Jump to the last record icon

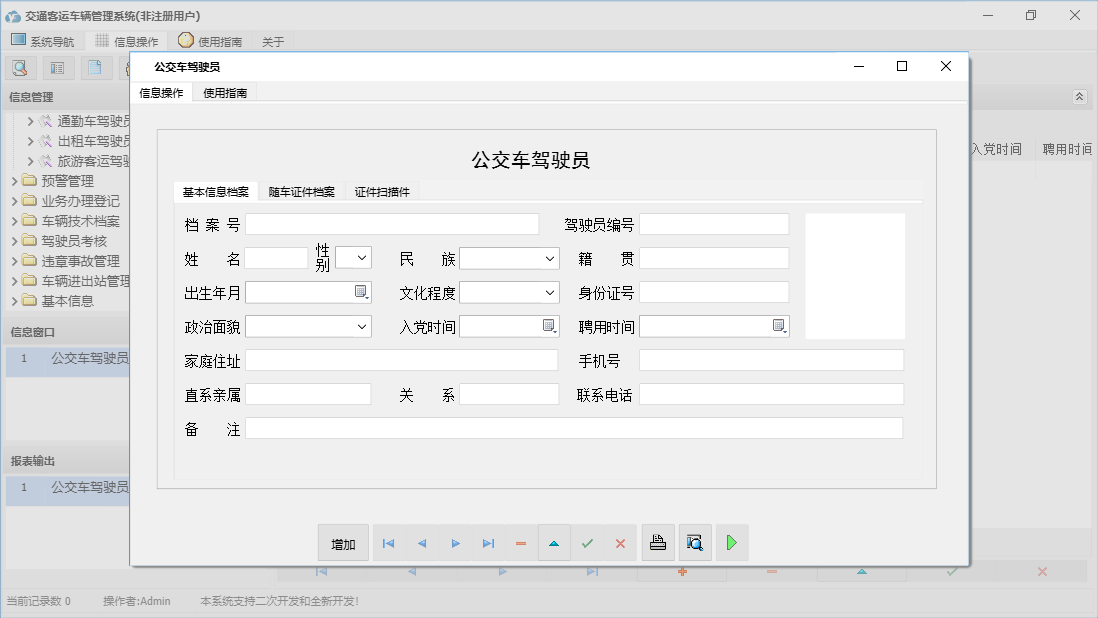[x=488, y=543]
